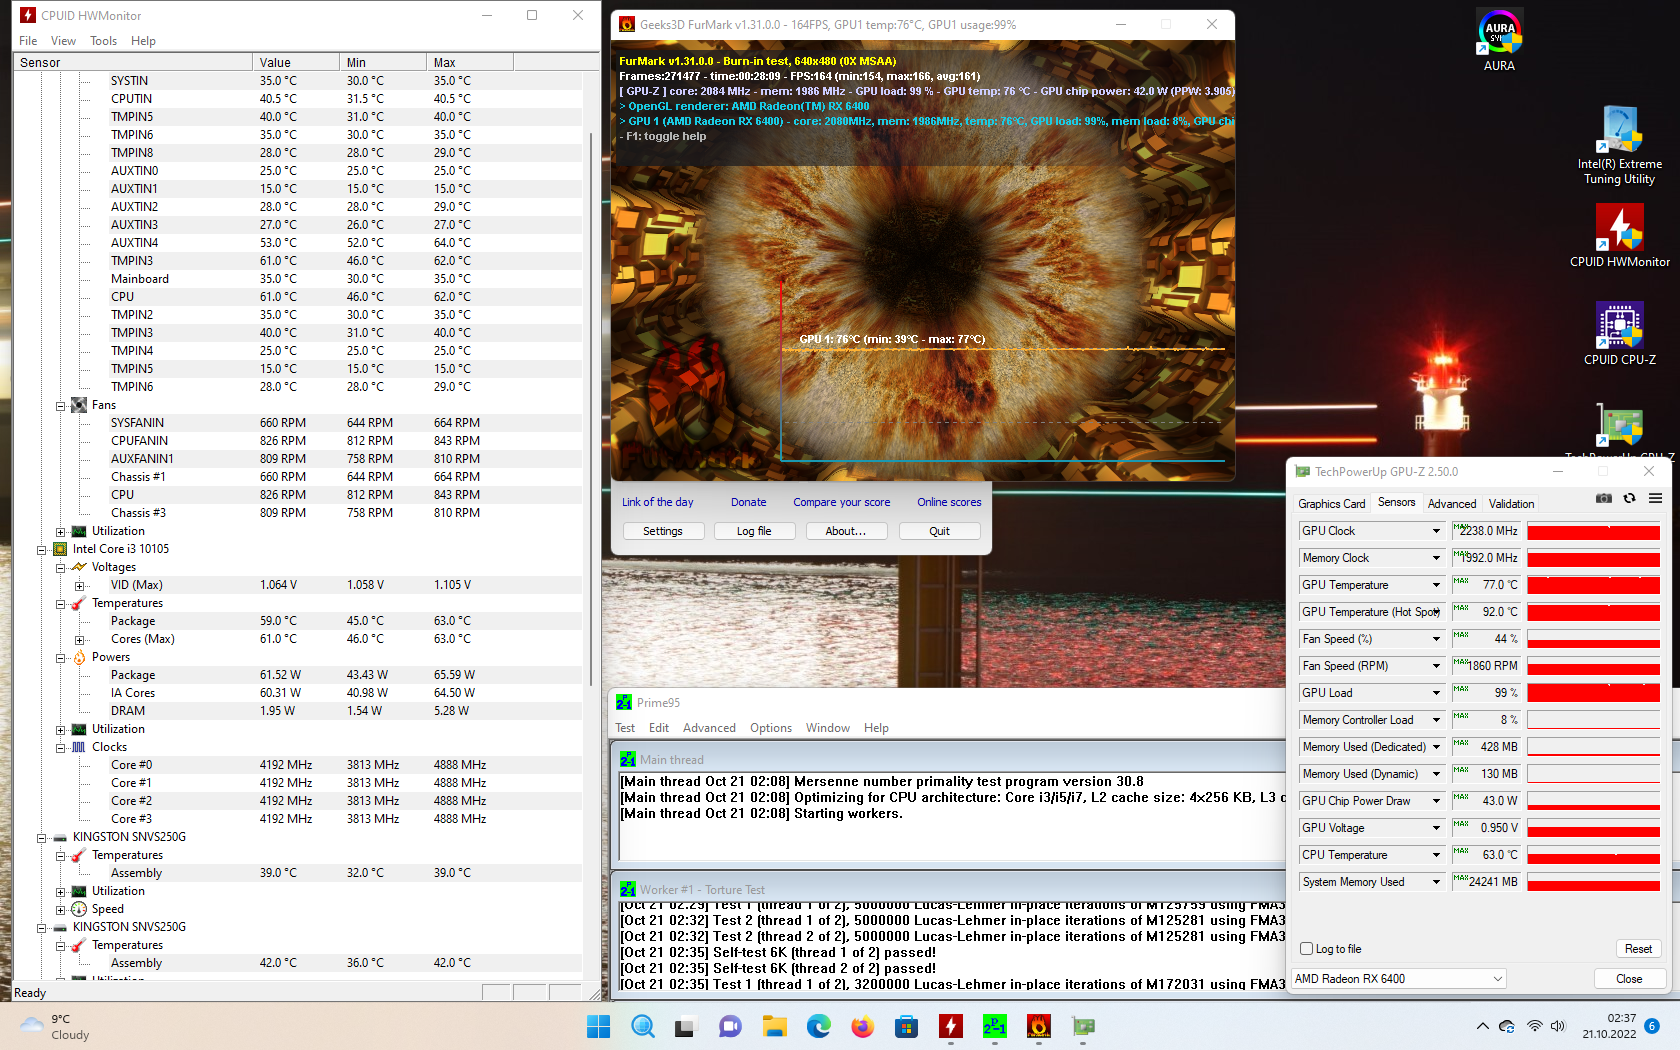
Task: Open File Explorer from the taskbar
Action: coord(774,1027)
